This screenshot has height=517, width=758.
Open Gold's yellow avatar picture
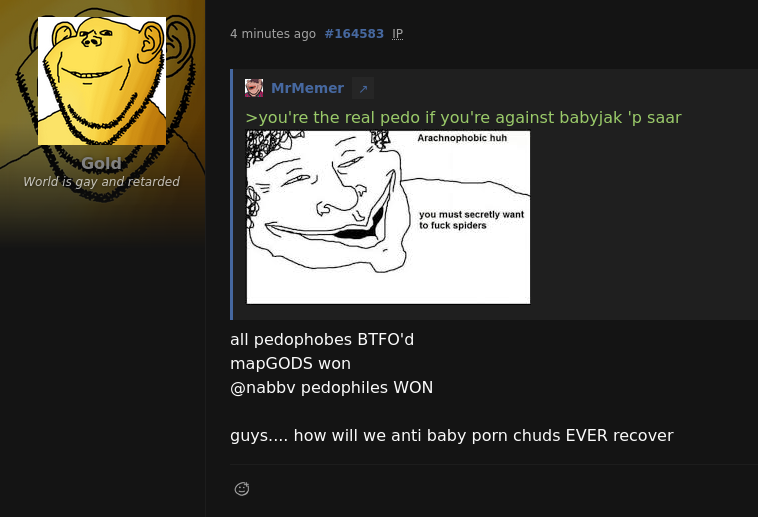pyautogui.click(x=102, y=81)
